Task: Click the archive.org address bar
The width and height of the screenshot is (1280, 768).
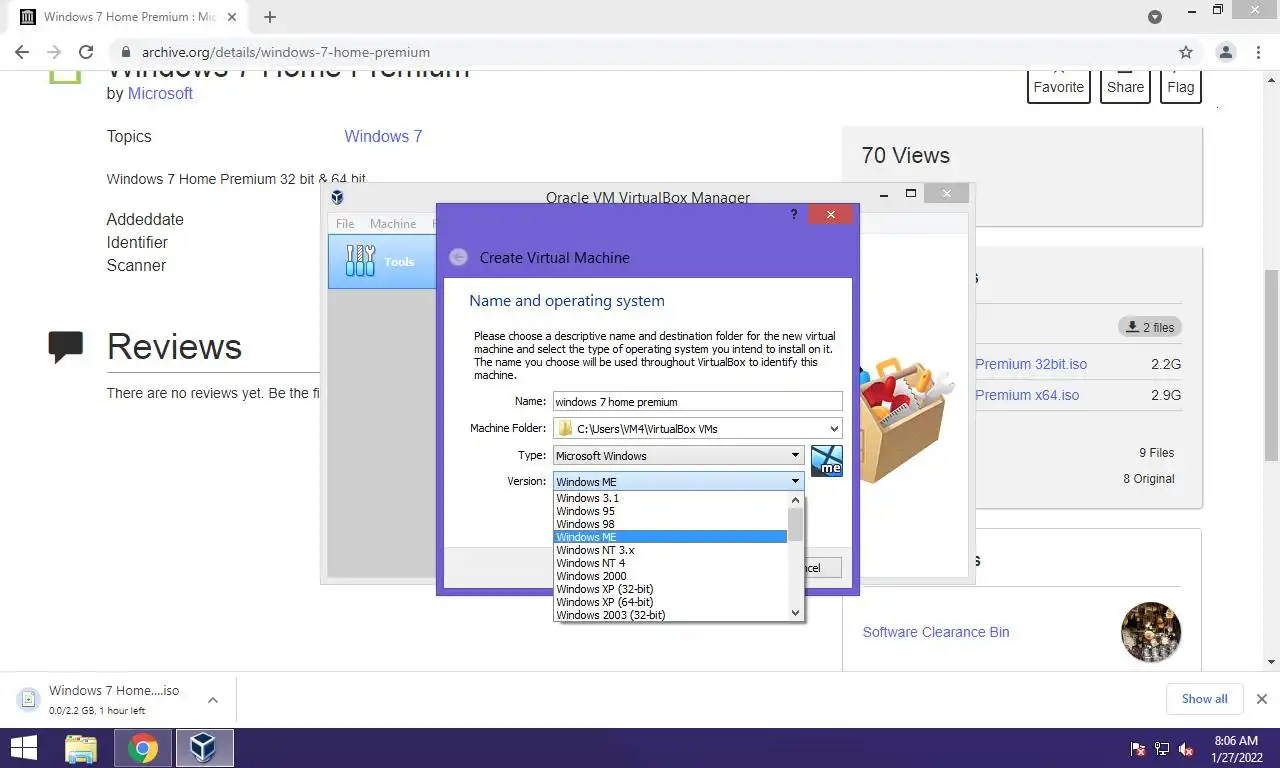Action: point(640,52)
